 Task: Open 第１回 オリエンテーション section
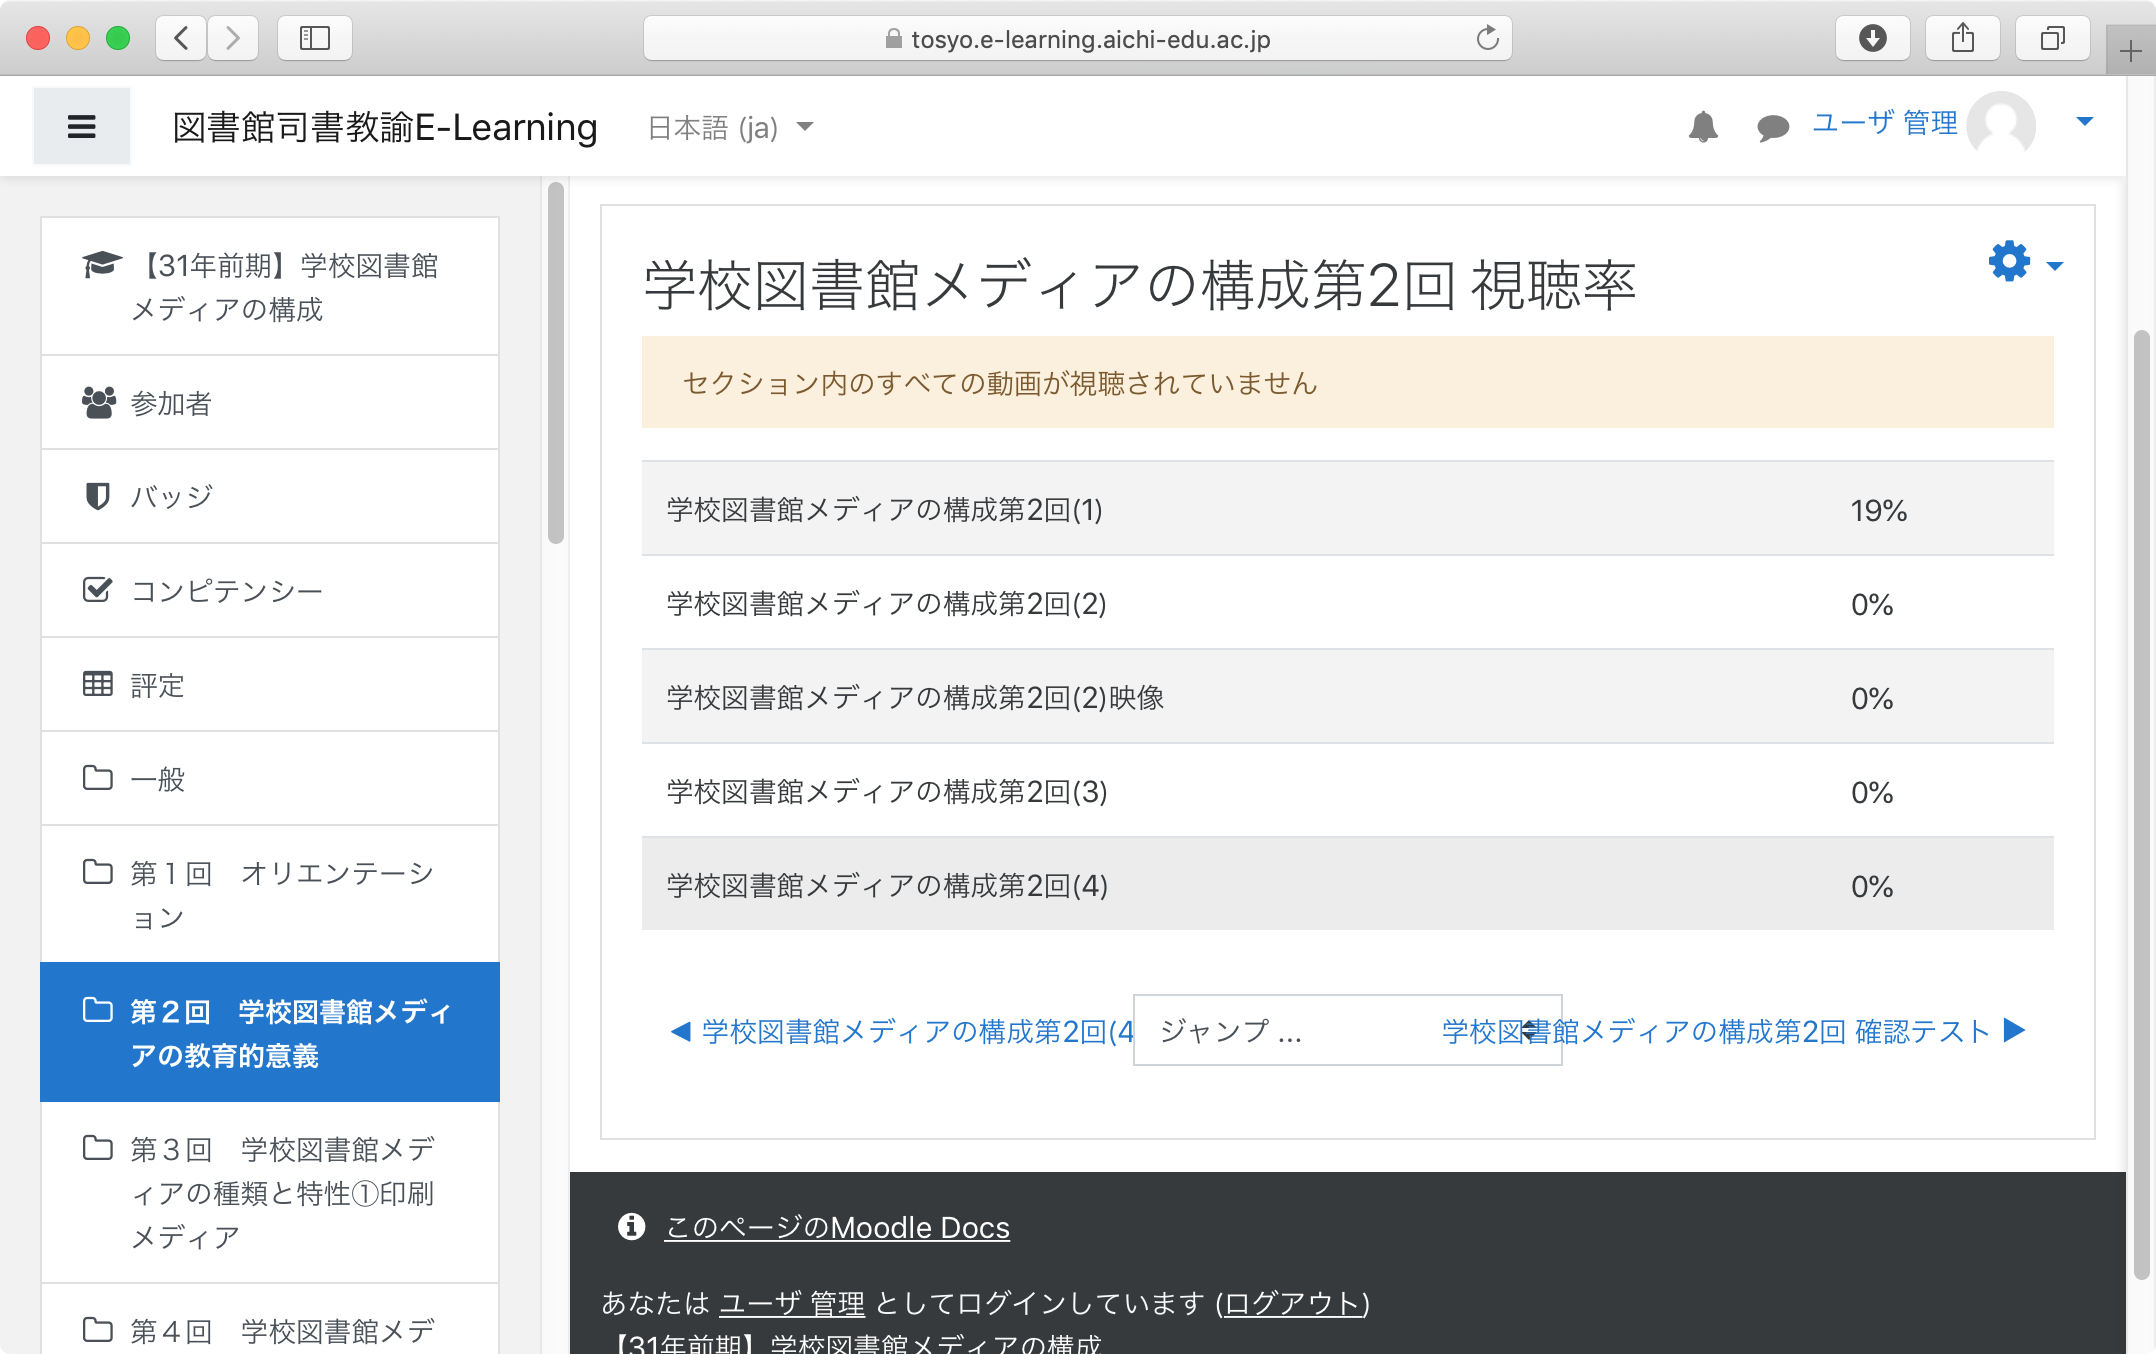(x=270, y=895)
